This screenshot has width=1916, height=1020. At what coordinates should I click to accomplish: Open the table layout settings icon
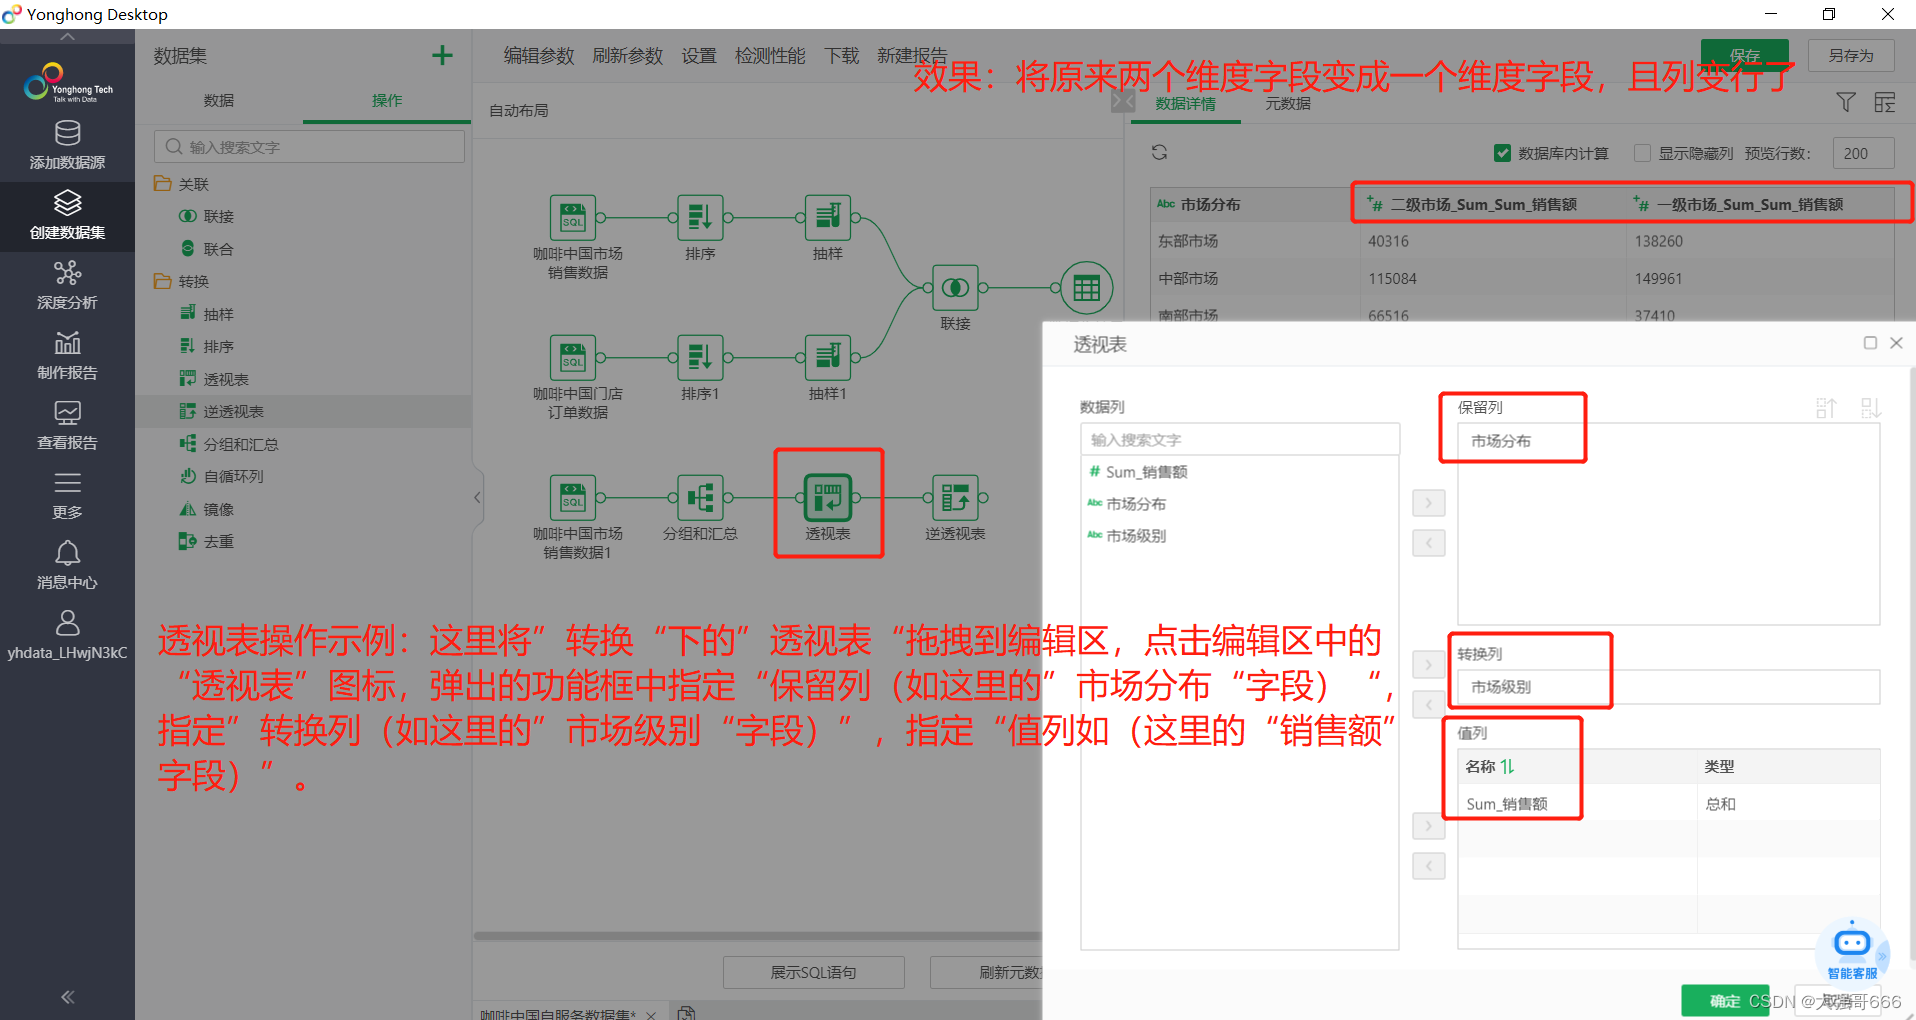coord(1885,102)
